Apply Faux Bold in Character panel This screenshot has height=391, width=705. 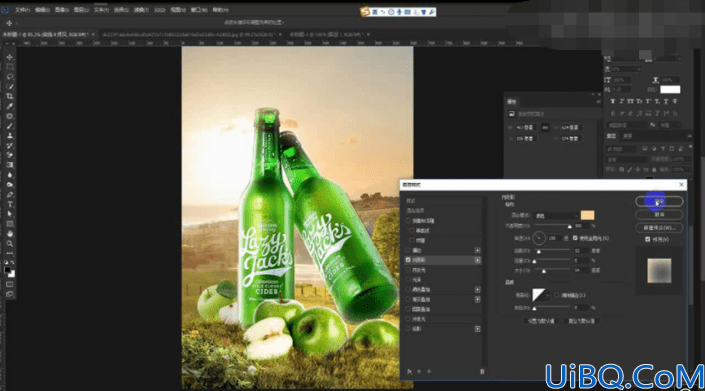point(612,101)
